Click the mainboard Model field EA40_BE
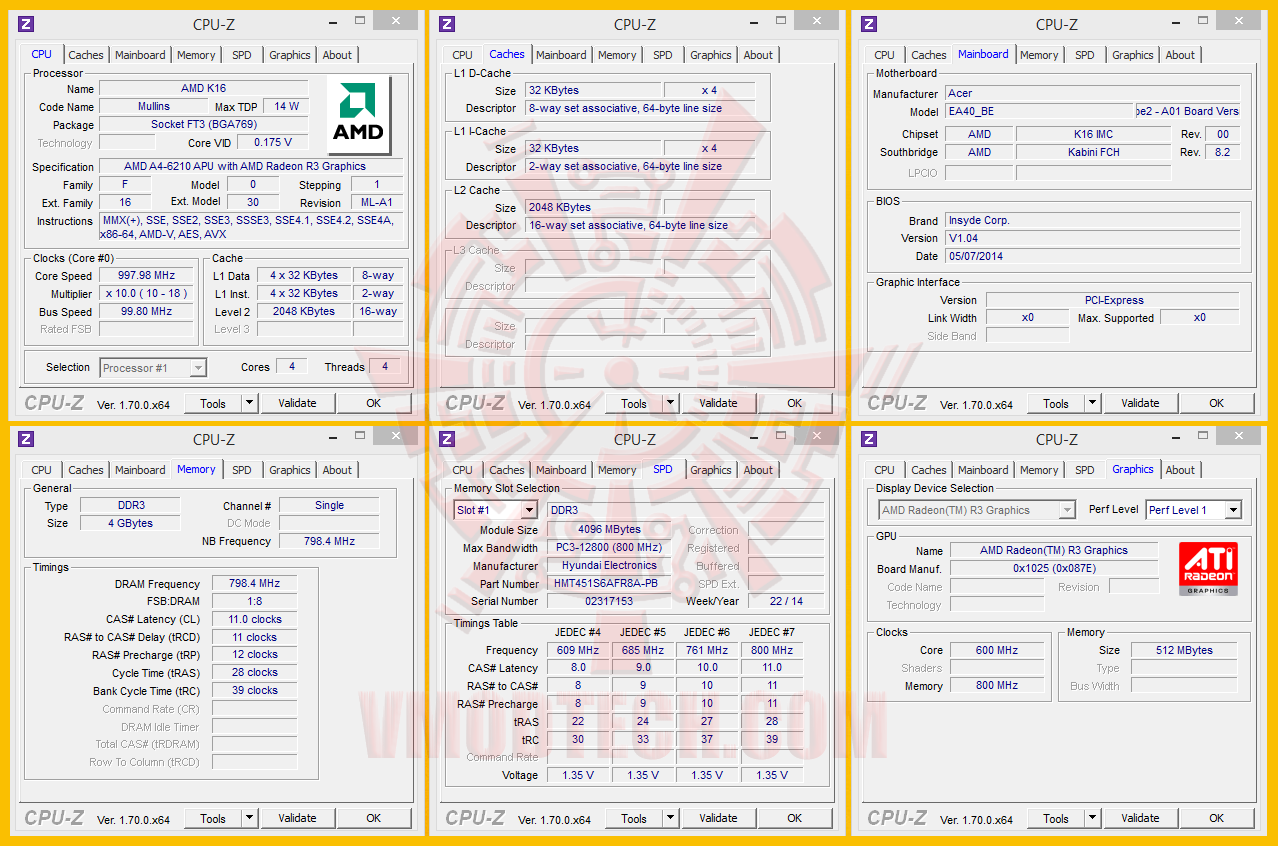 click(x=1040, y=111)
